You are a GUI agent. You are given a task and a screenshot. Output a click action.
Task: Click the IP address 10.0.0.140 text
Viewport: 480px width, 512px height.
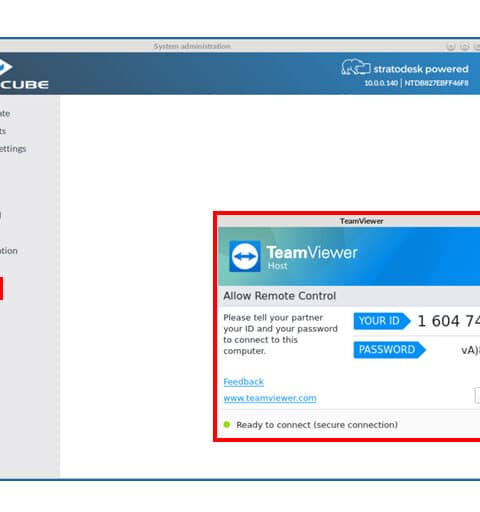coord(381,83)
